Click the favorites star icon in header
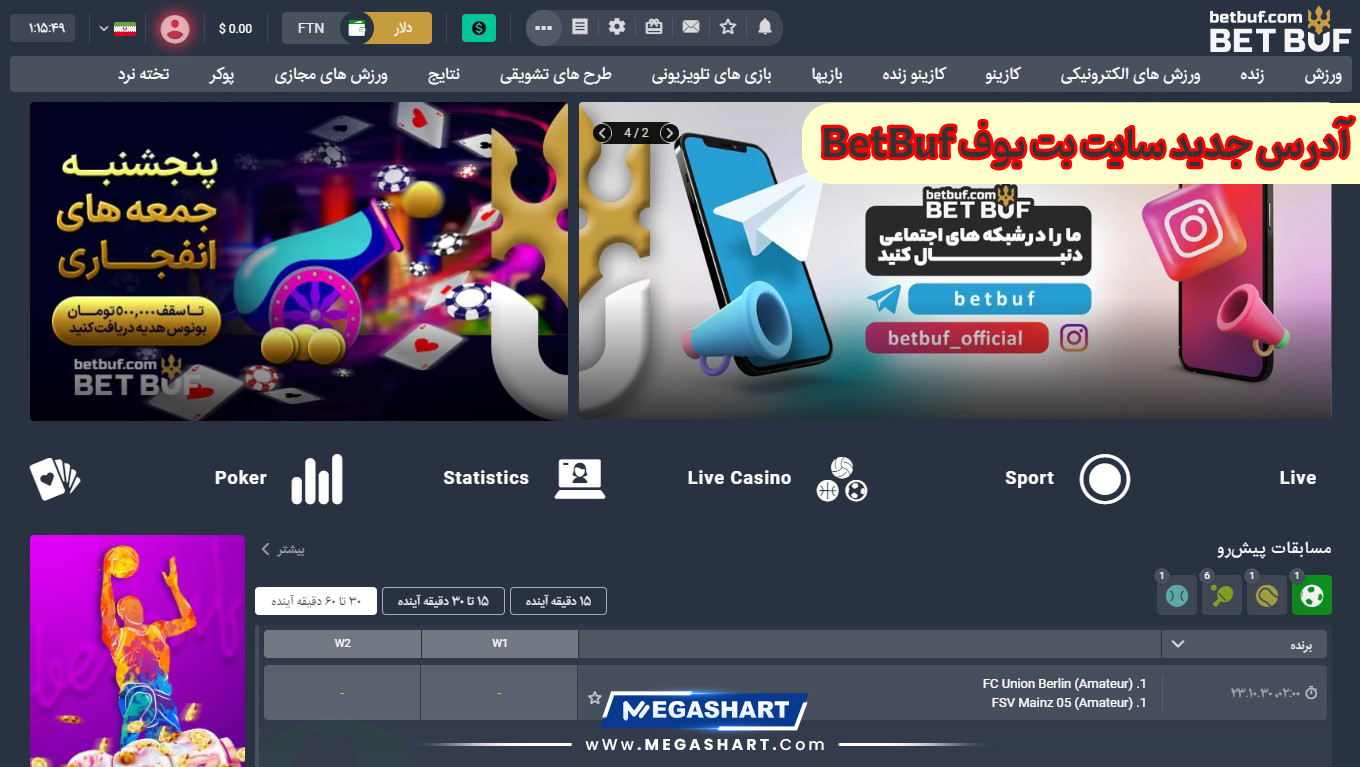 click(x=728, y=27)
